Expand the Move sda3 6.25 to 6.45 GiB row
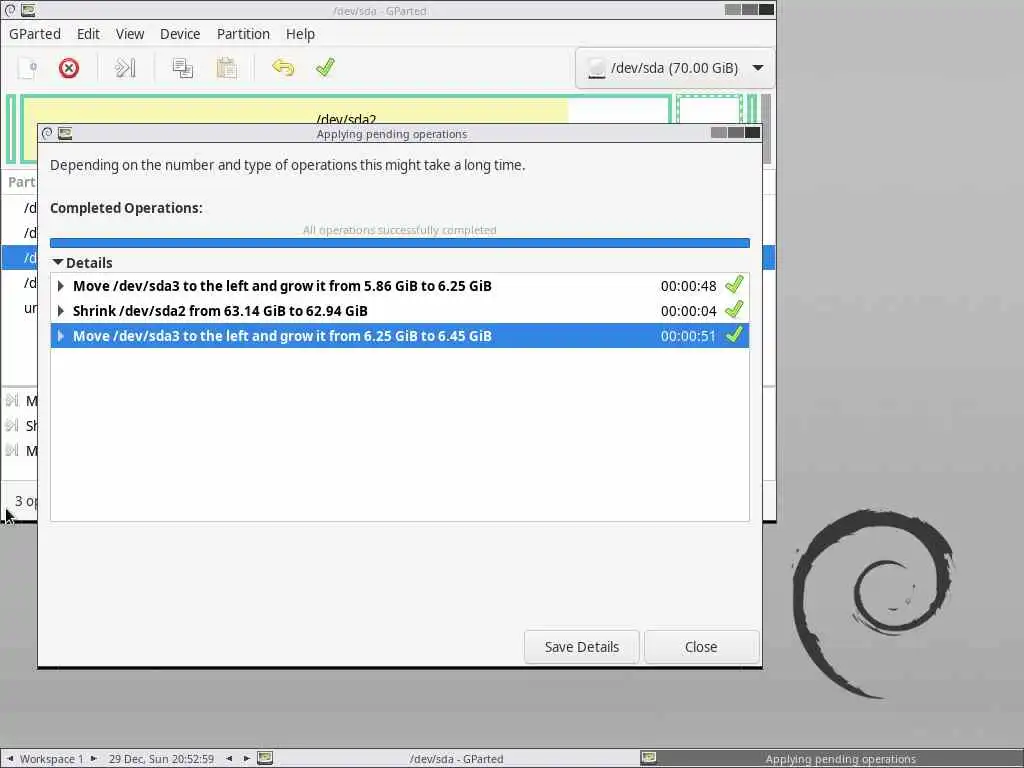Viewport: 1024px width, 768px height. click(x=61, y=336)
